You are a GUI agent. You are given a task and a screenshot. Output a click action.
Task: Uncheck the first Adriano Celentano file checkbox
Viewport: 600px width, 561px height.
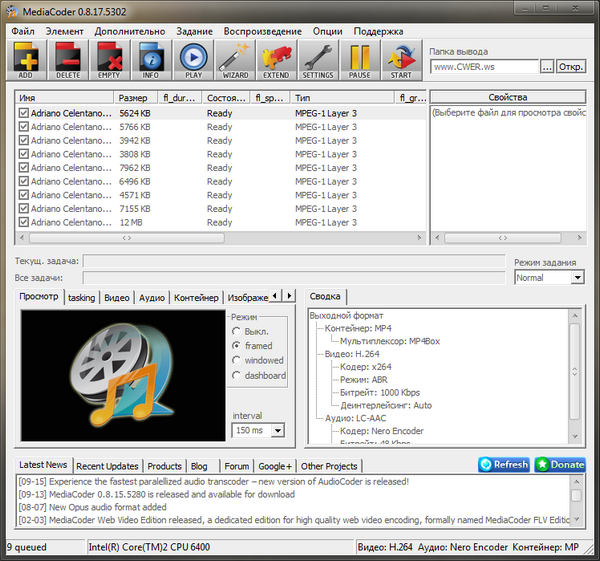pos(24,114)
